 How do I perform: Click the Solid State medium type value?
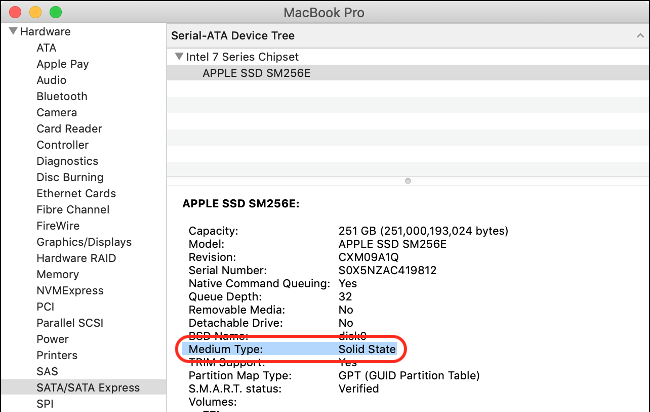(x=367, y=349)
